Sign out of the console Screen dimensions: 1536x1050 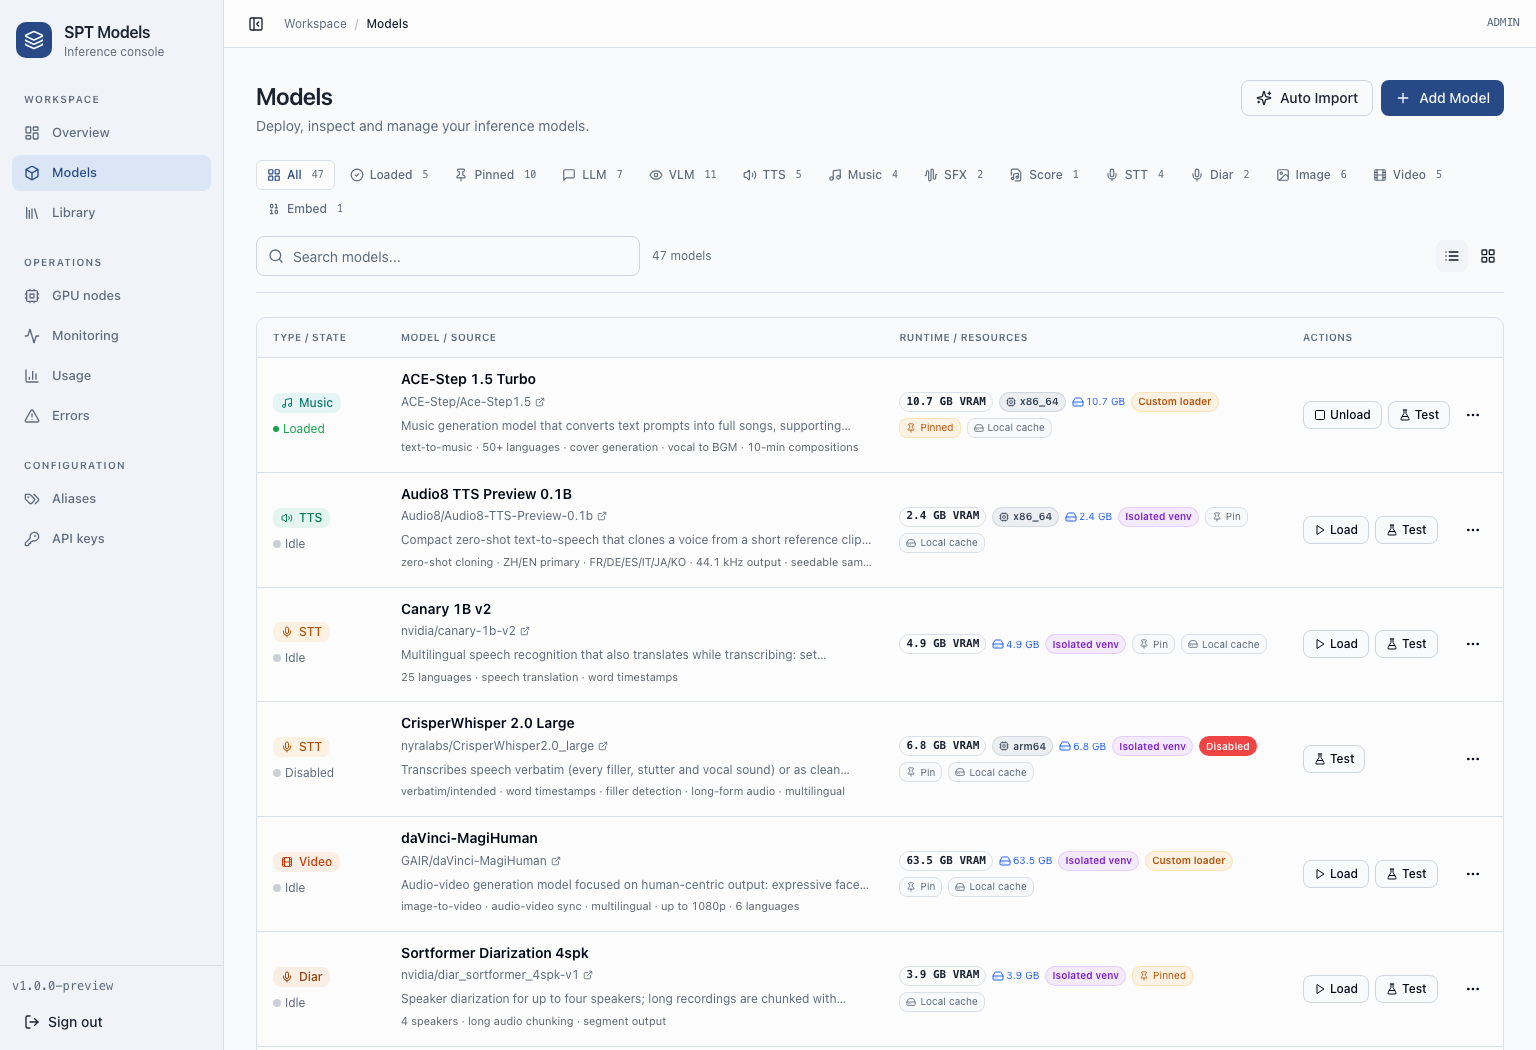[x=64, y=1022]
